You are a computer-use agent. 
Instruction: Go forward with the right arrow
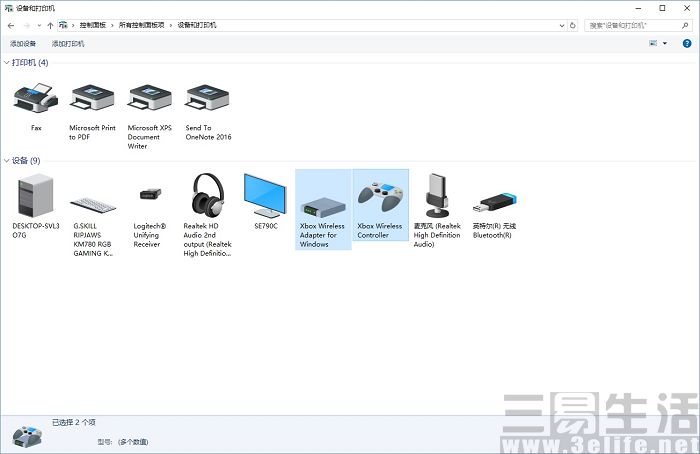click(27, 25)
